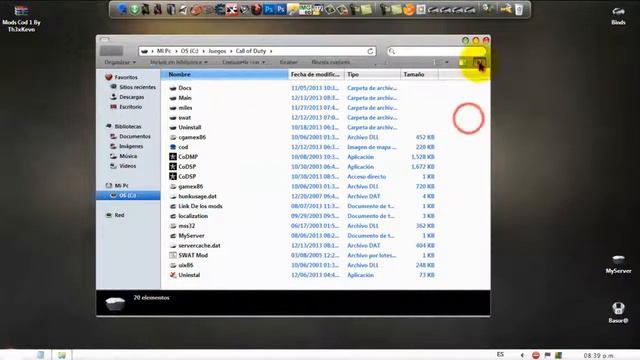Click the miles folder icon
The height and width of the screenshot is (360, 640).
[x=173, y=108]
